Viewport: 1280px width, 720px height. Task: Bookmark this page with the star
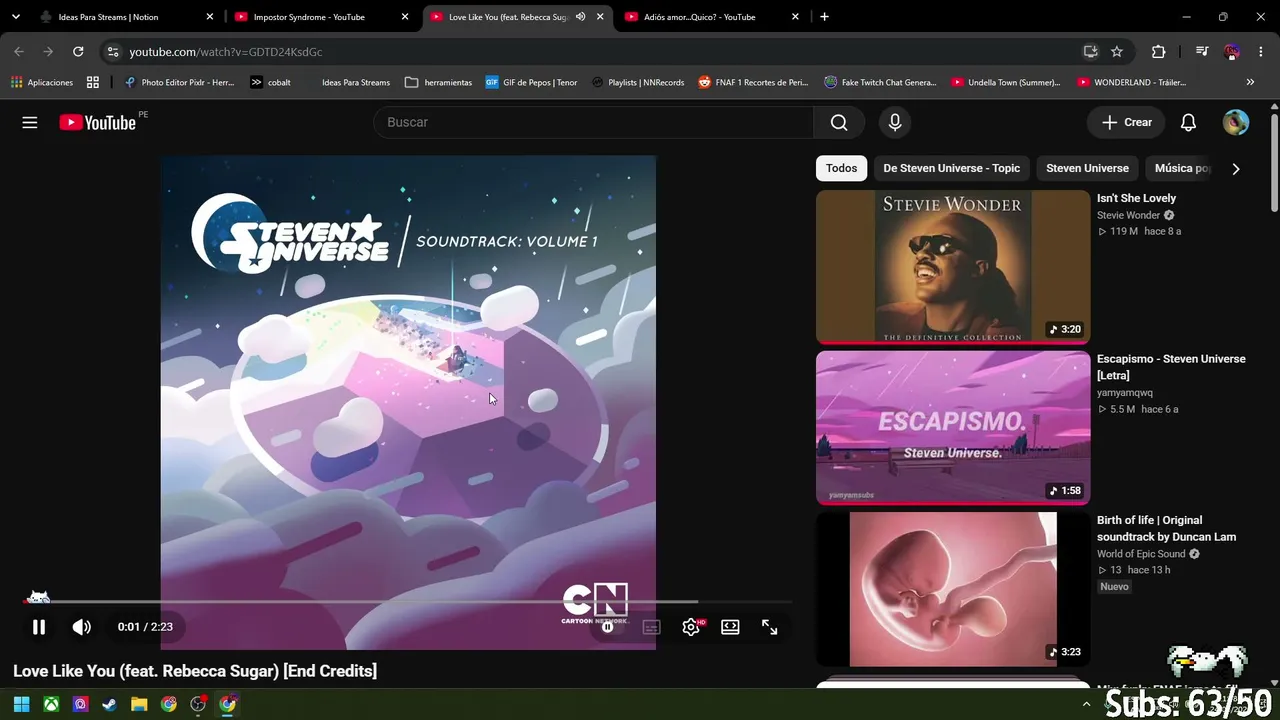coord(1117,52)
